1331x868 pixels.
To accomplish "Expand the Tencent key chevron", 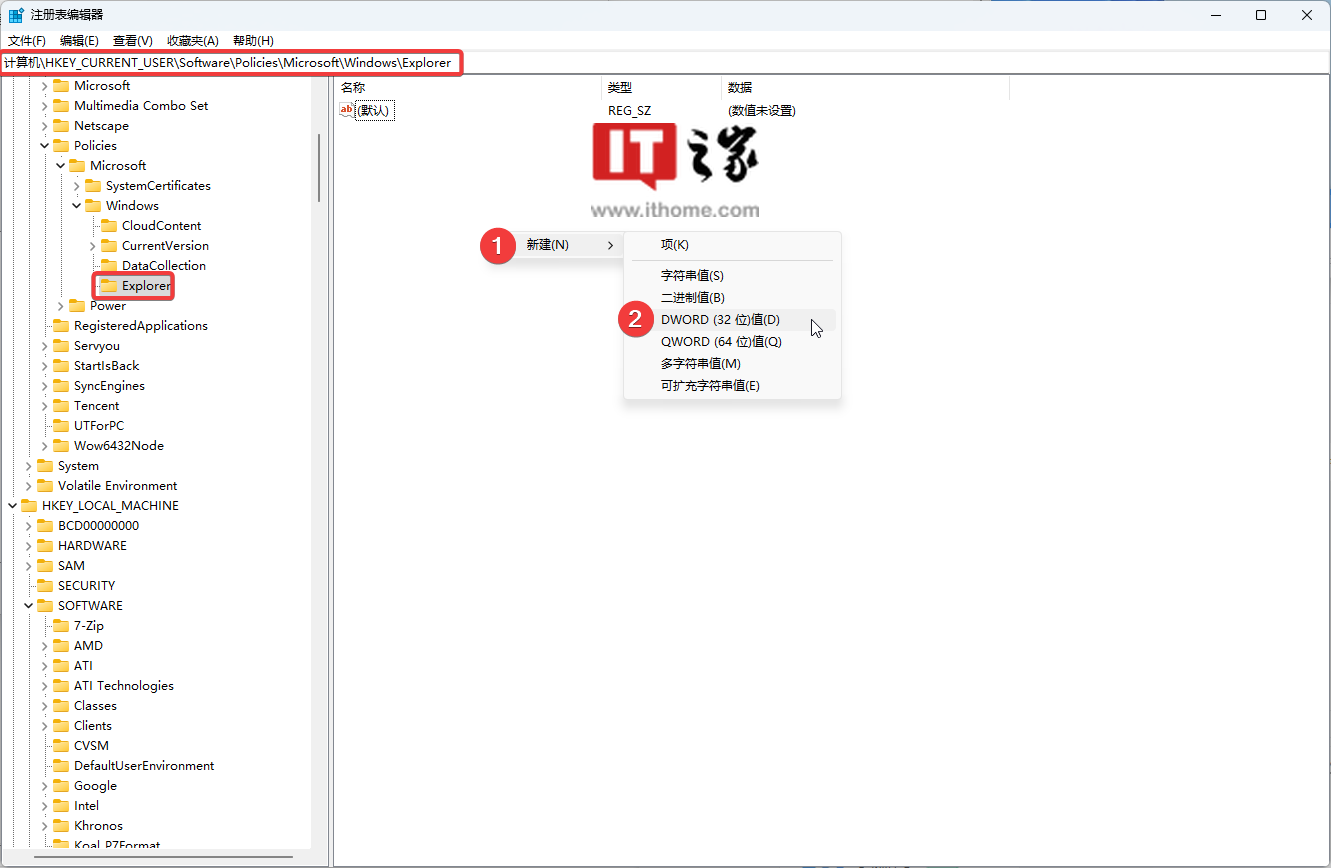I will (x=44, y=406).
